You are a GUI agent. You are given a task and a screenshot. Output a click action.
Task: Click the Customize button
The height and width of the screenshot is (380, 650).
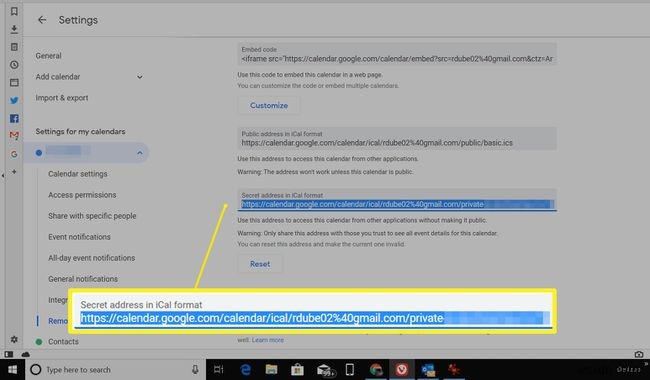[x=269, y=105]
